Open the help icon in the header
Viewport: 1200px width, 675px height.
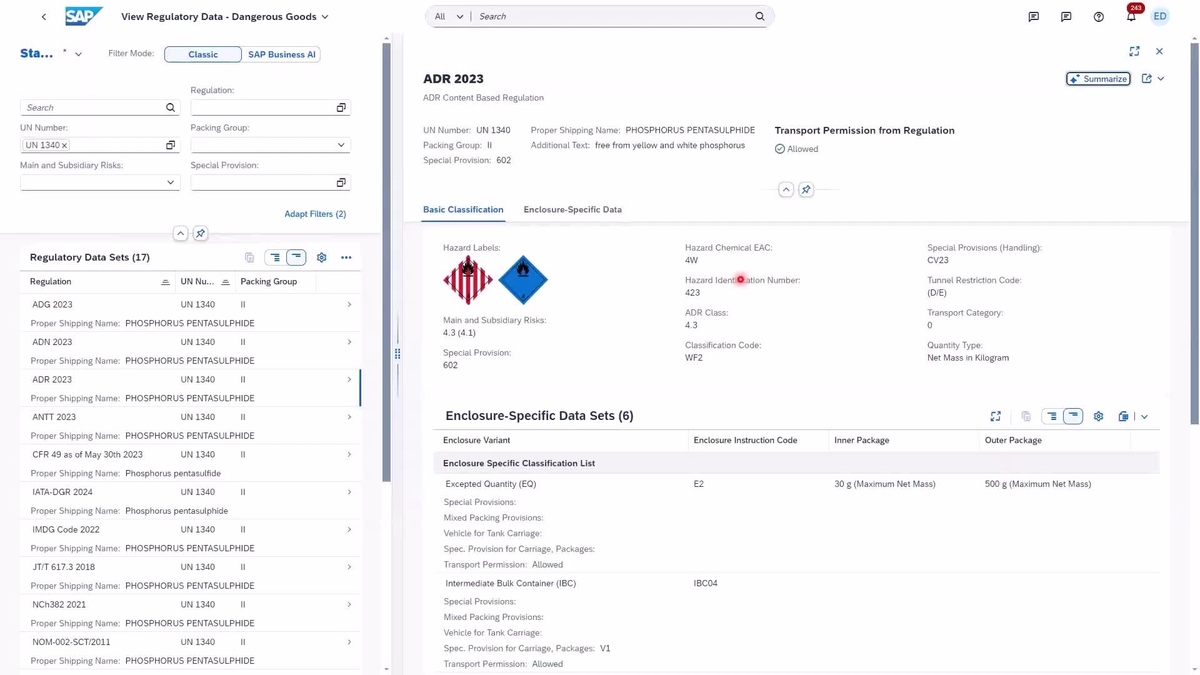click(1098, 16)
